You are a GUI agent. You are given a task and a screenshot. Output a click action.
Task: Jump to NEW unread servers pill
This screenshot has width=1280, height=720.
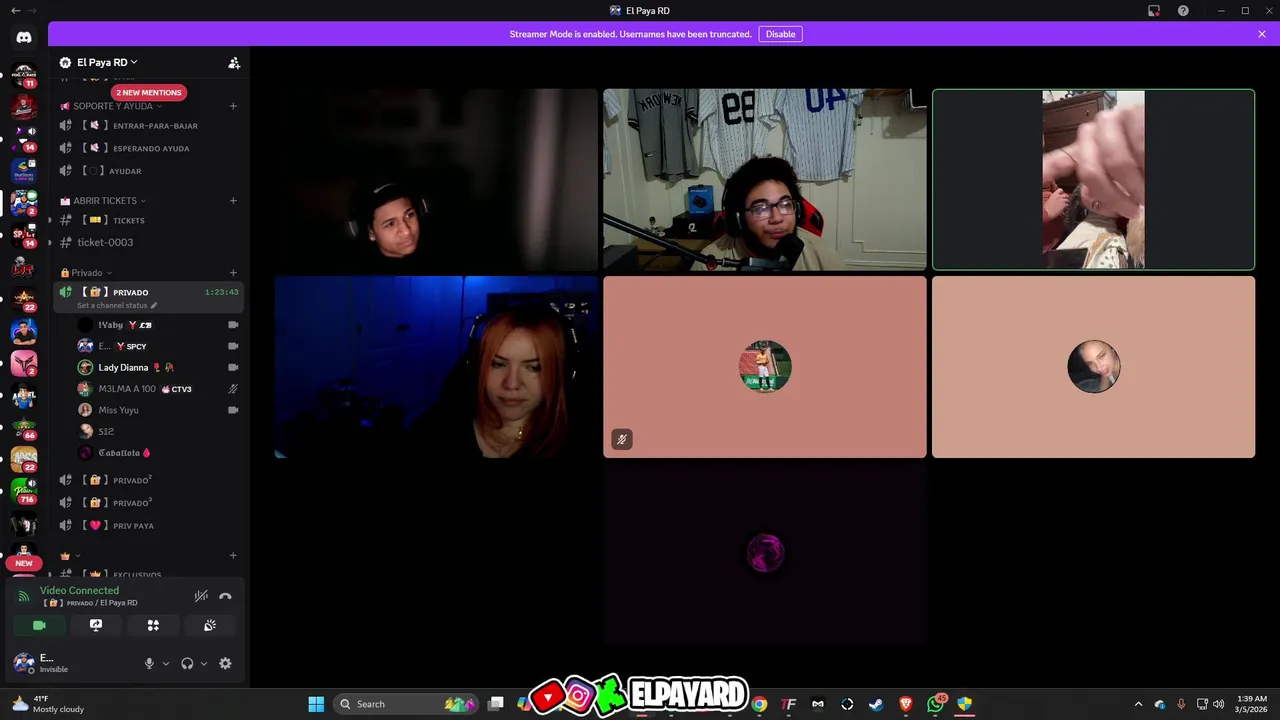pos(24,563)
